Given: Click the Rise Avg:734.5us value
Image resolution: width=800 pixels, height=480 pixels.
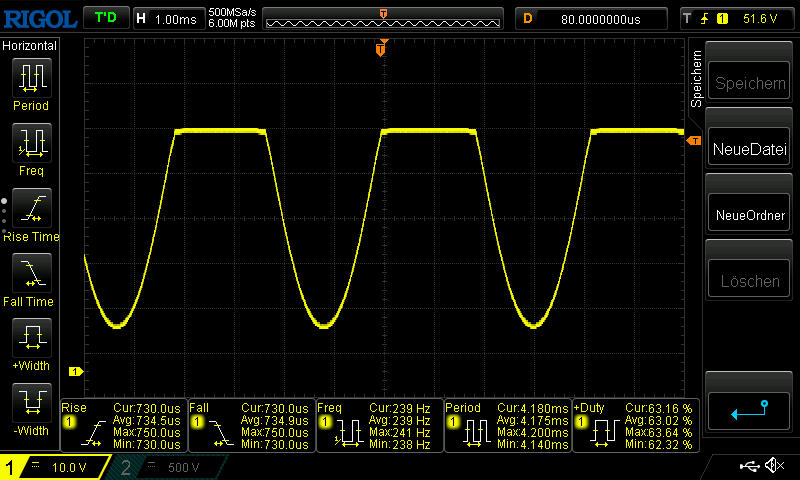Looking at the screenshot, I should 147,420.
